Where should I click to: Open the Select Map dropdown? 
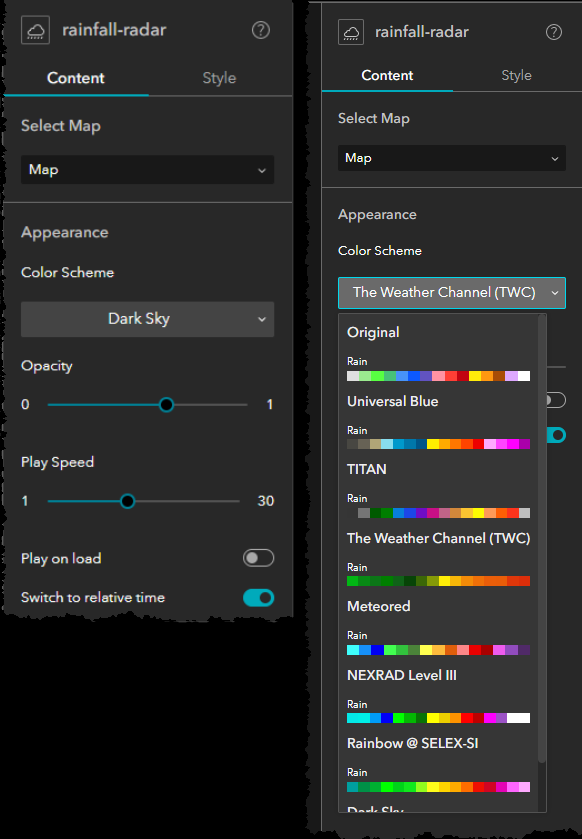[147, 169]
